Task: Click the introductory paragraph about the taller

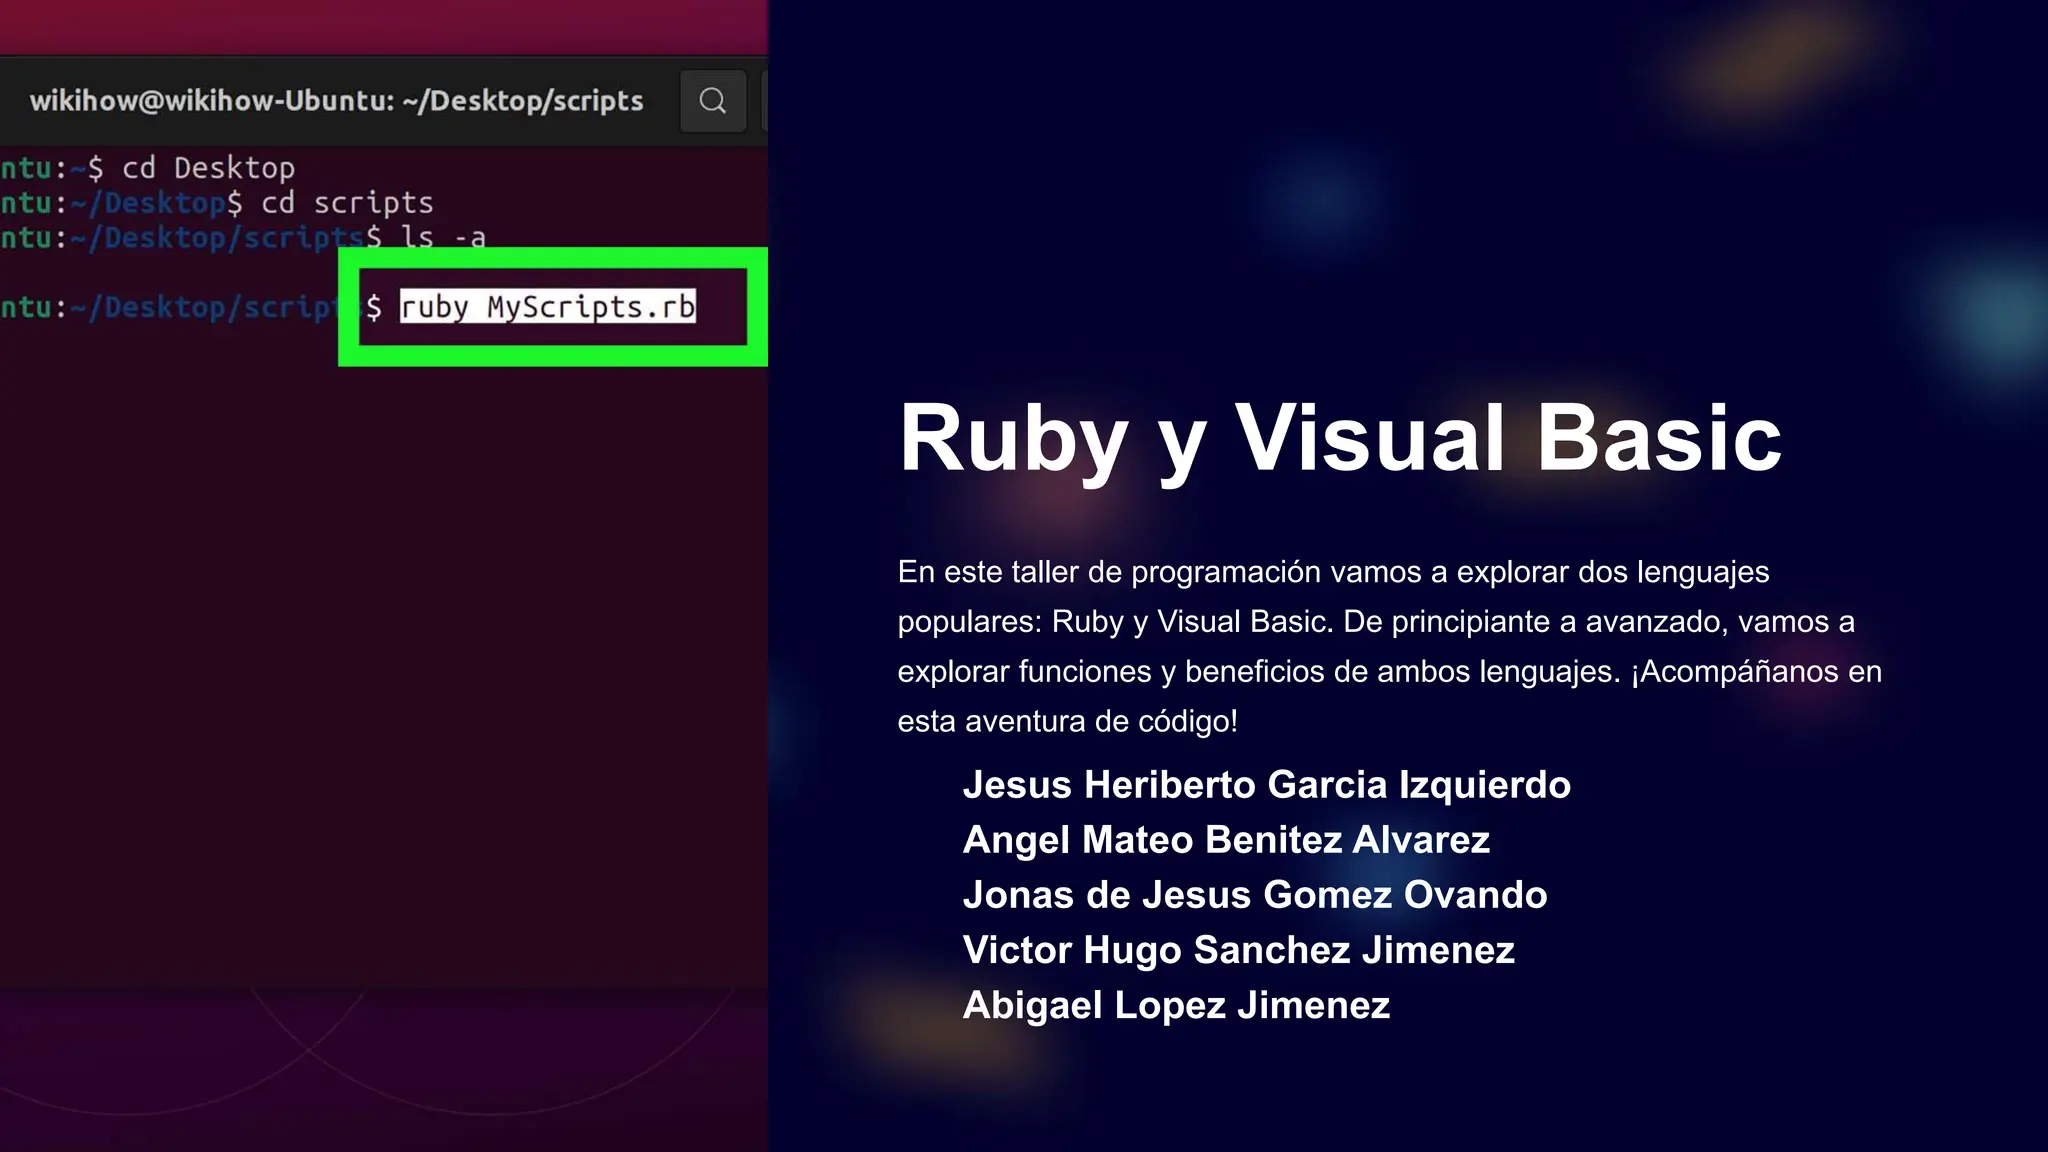Action: (1388, 622)
